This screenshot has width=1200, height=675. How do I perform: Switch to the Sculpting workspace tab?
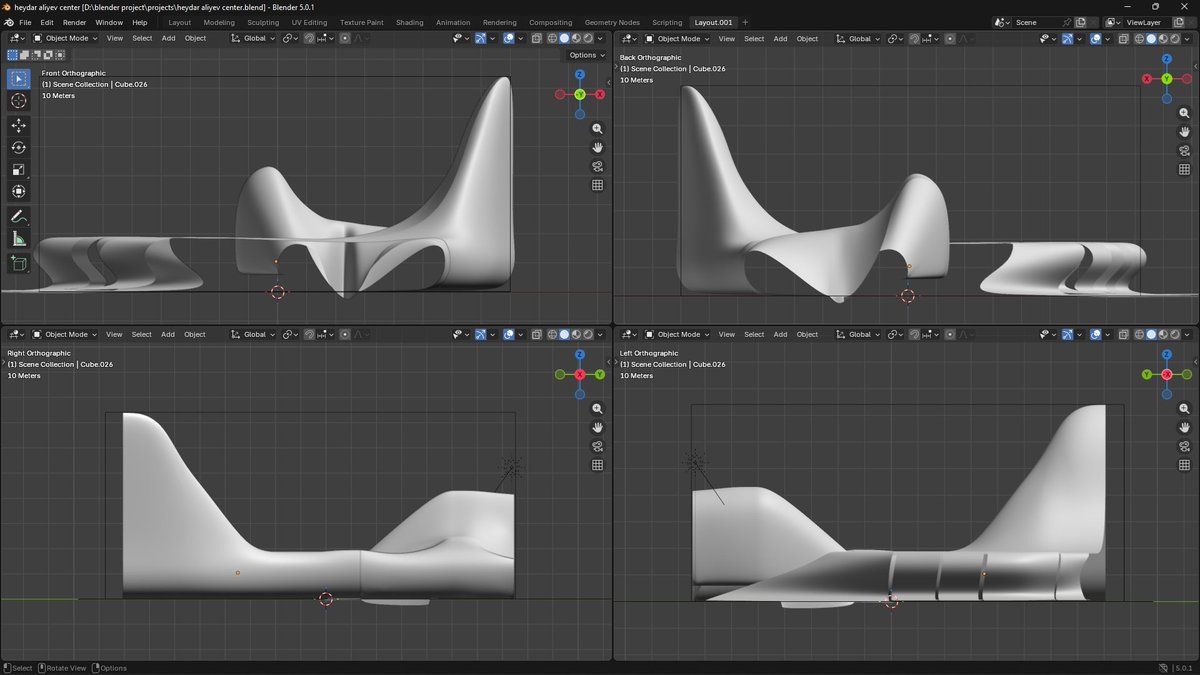[263, 22]
